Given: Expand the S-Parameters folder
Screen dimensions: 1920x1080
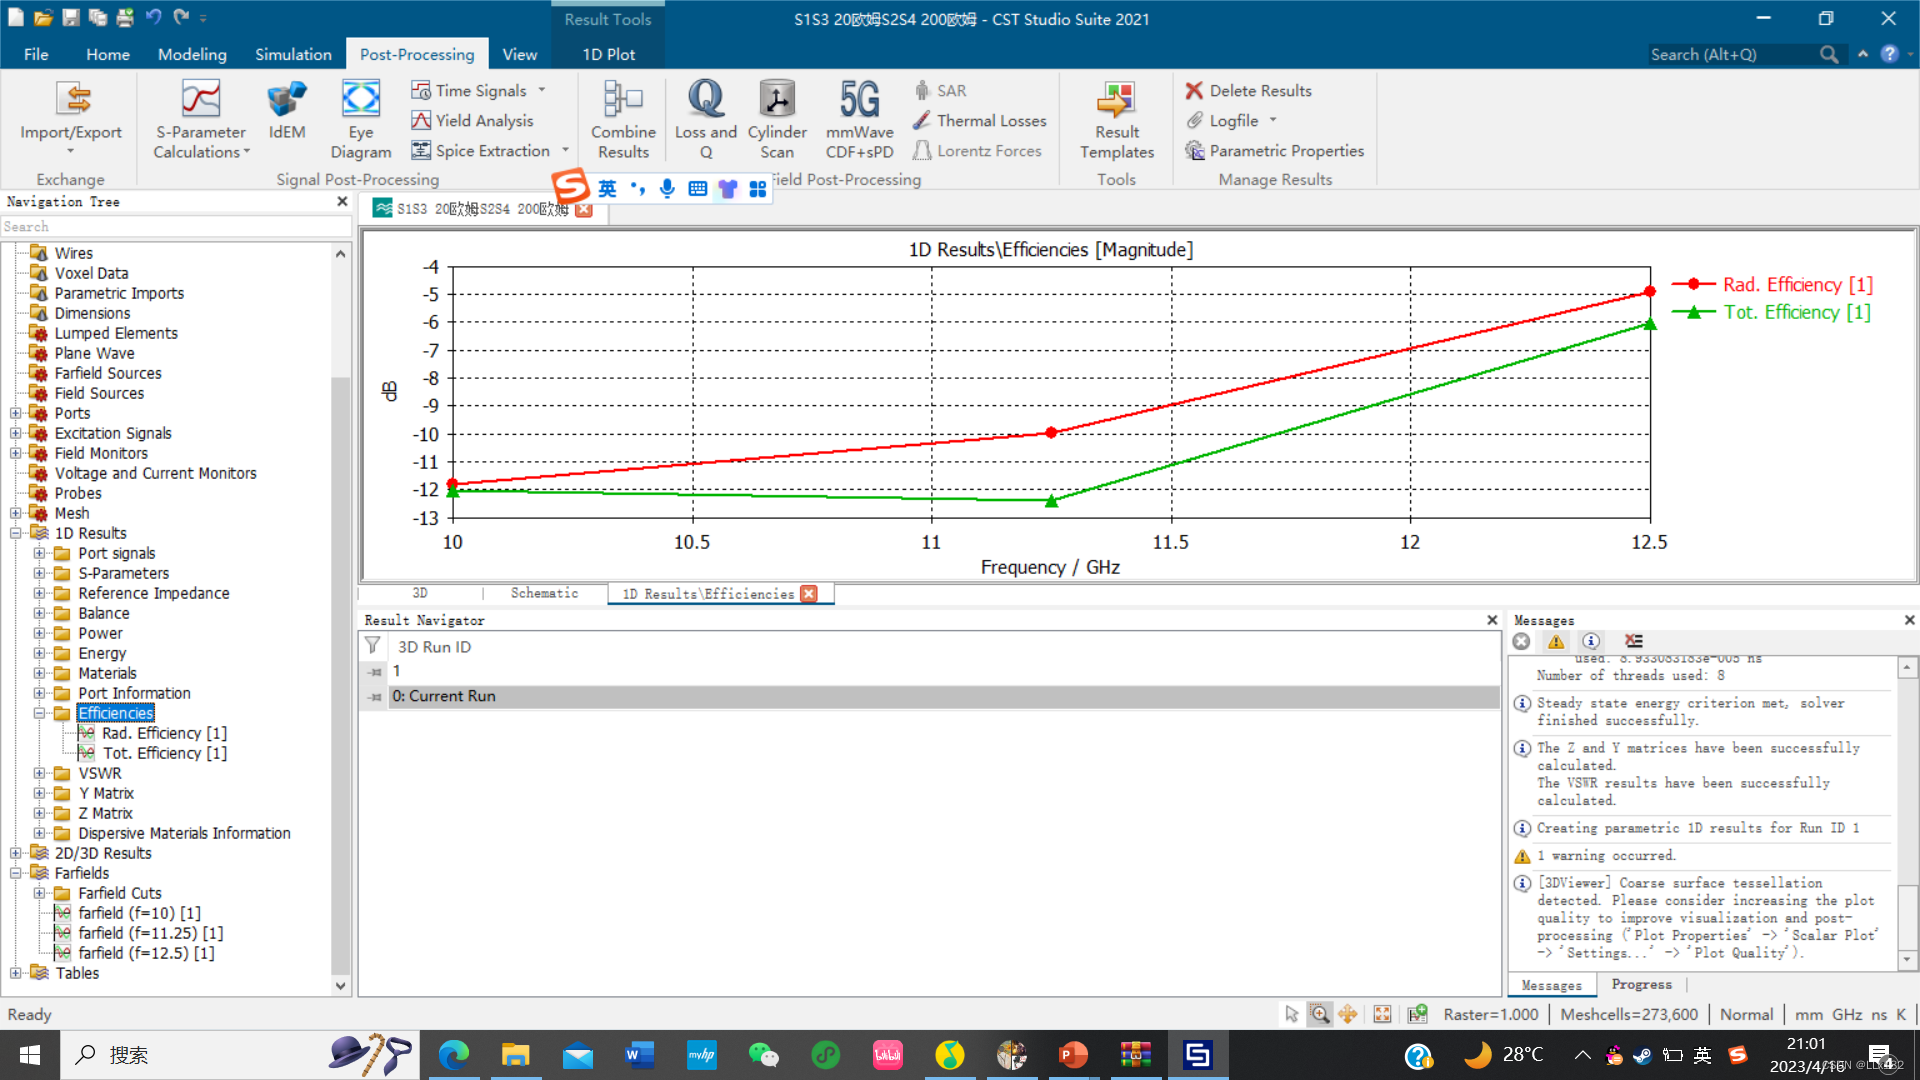Looking at the screenshot, I should [39, 573].
